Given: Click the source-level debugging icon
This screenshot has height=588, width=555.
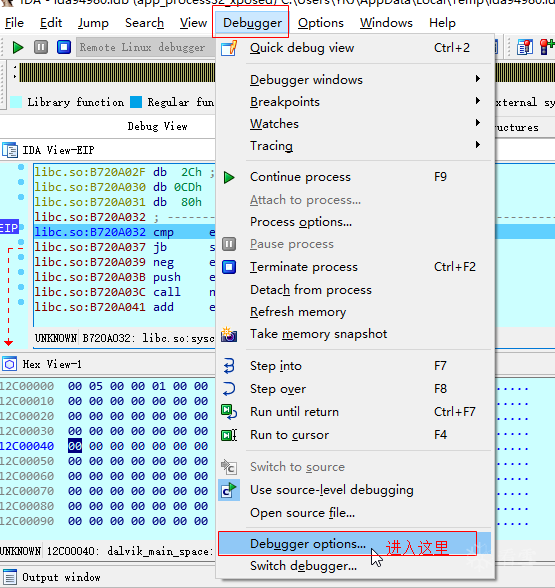Looking at the screenshot, I should click(x=229, y=490).
